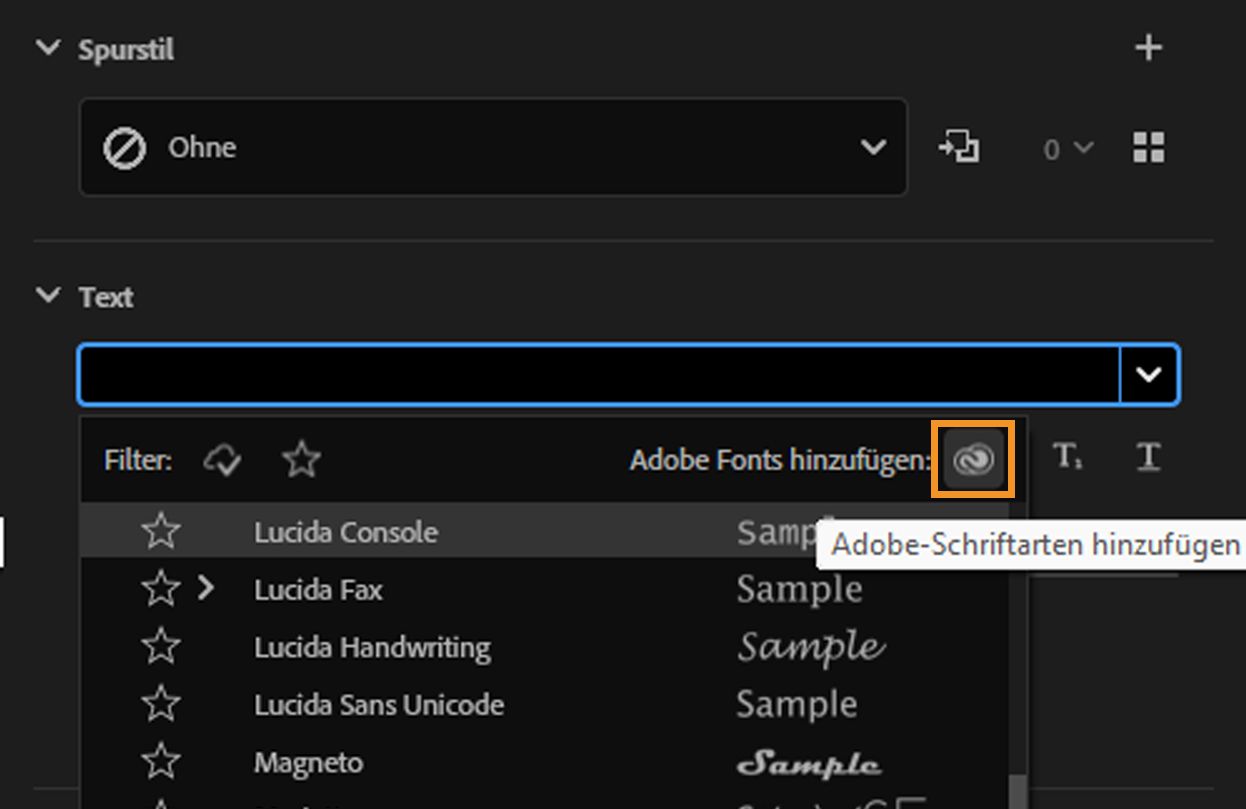Add Adobe Fonts via Creative Cloud icon
Image resolution: width=1246 pixels, height=809 pixels.
point(973,460)
